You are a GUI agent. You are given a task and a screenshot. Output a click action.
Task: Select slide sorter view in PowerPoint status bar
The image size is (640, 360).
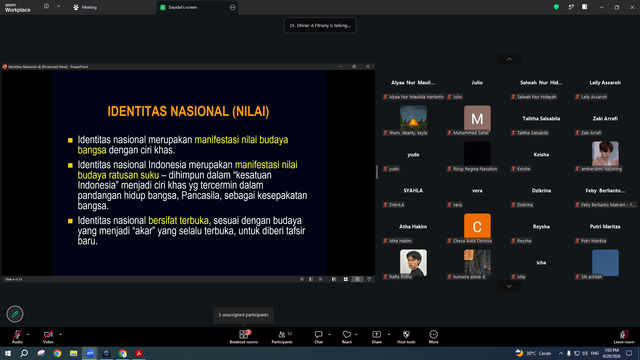click(x=346, y=279)
